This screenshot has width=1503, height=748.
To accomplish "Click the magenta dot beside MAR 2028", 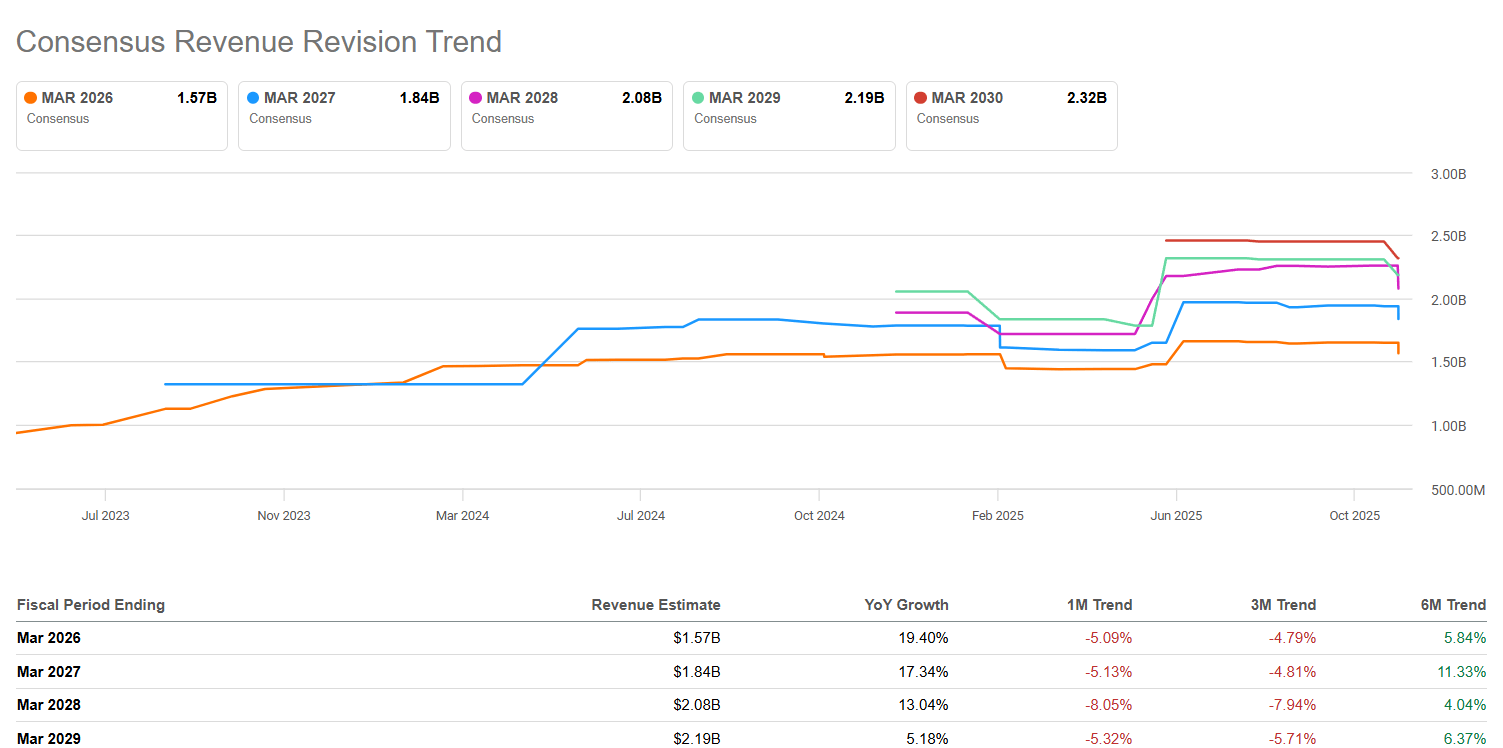I will [475, 98].
